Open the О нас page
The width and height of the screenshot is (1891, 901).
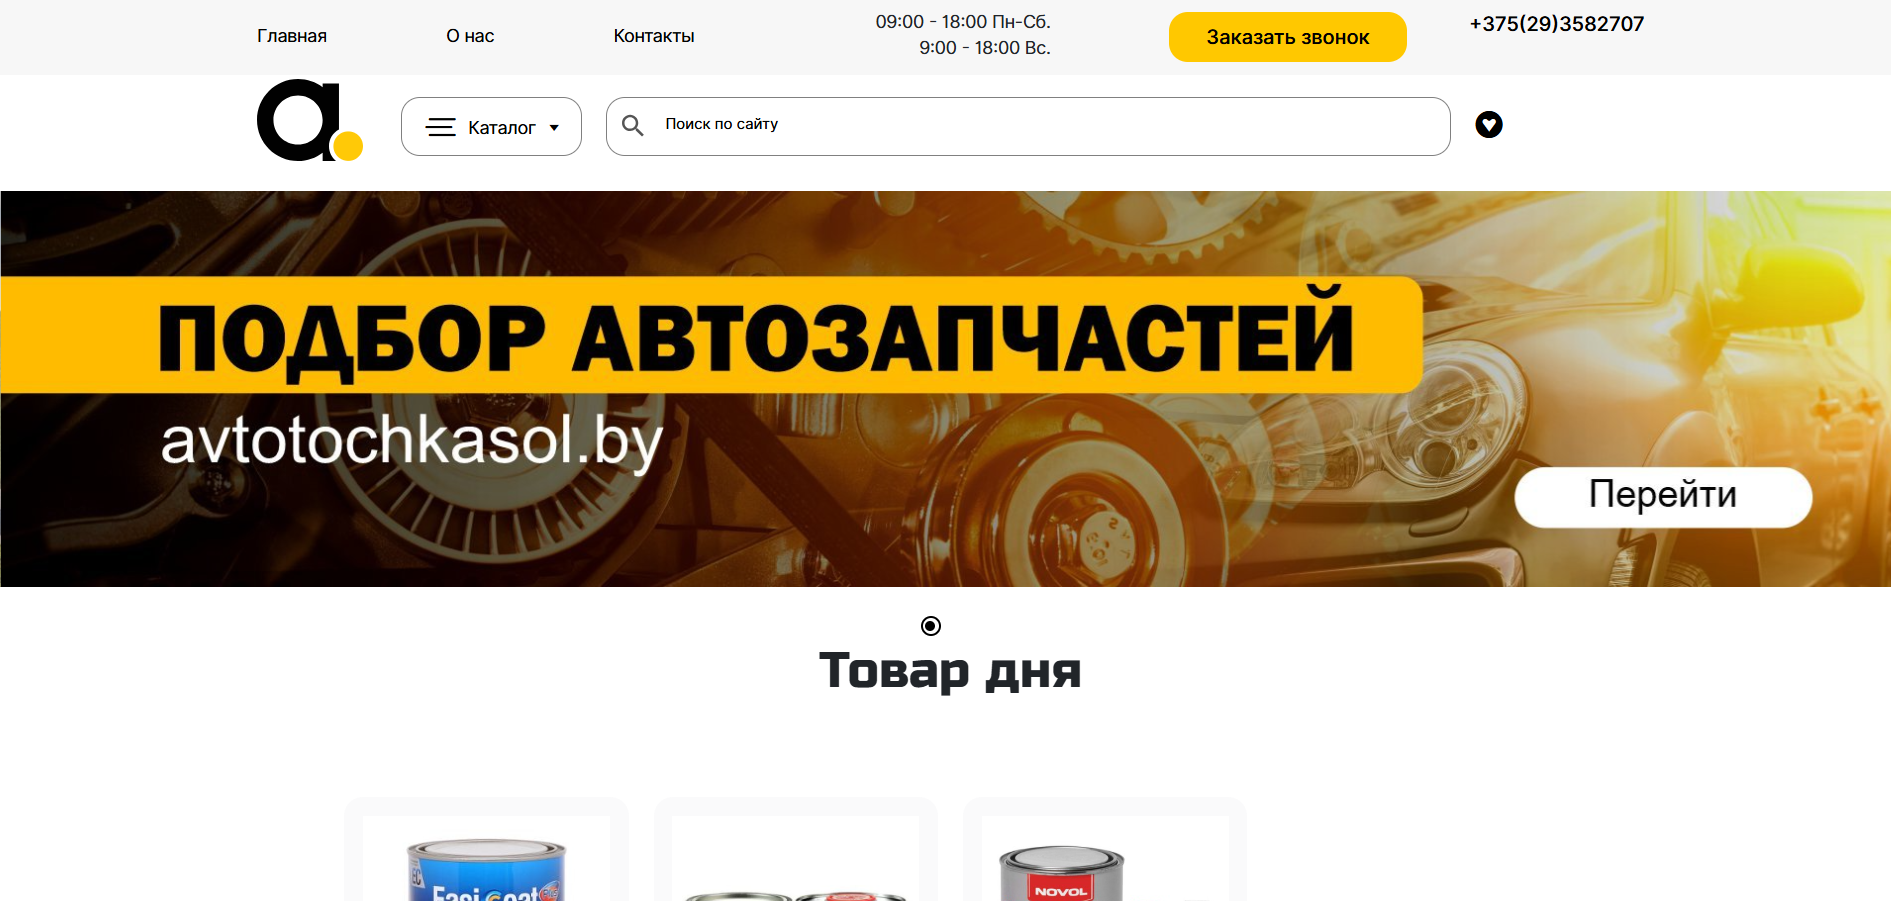(470, 36)
